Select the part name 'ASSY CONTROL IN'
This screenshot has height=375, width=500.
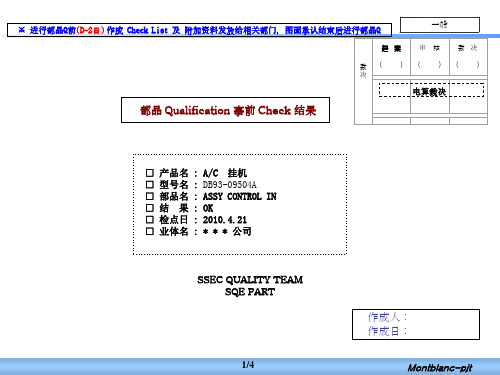click(240, 197)
